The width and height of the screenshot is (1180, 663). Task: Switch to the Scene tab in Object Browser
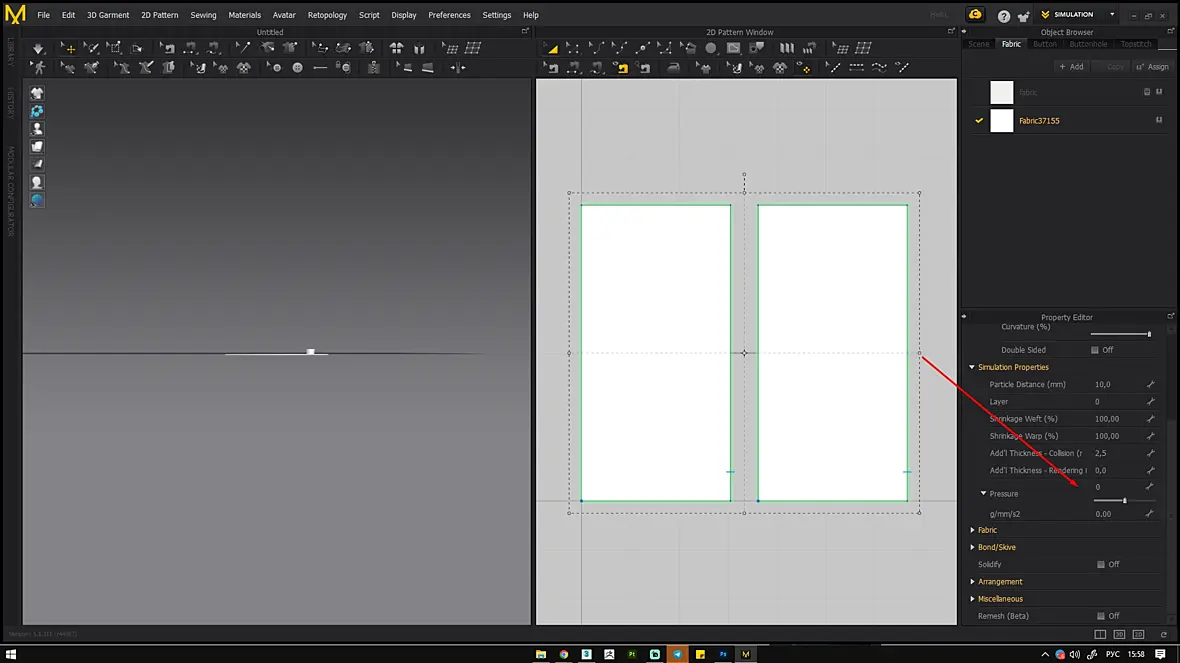[x=978, y=44]
